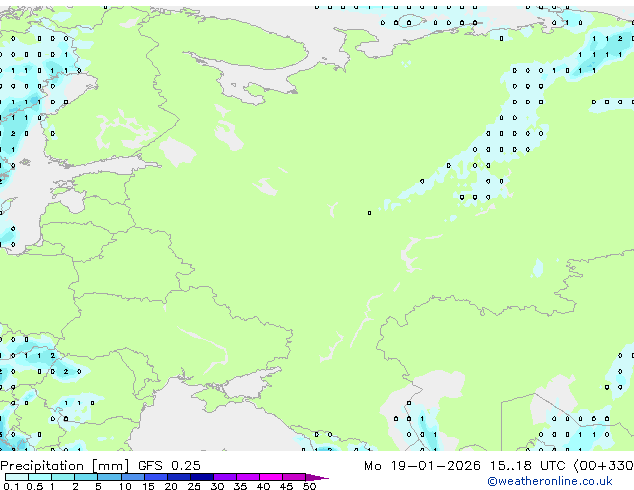The width and height of the screenshot is (634, 490).
Task: Click the '35' legend scale label
Action: (x=240, y=486)
